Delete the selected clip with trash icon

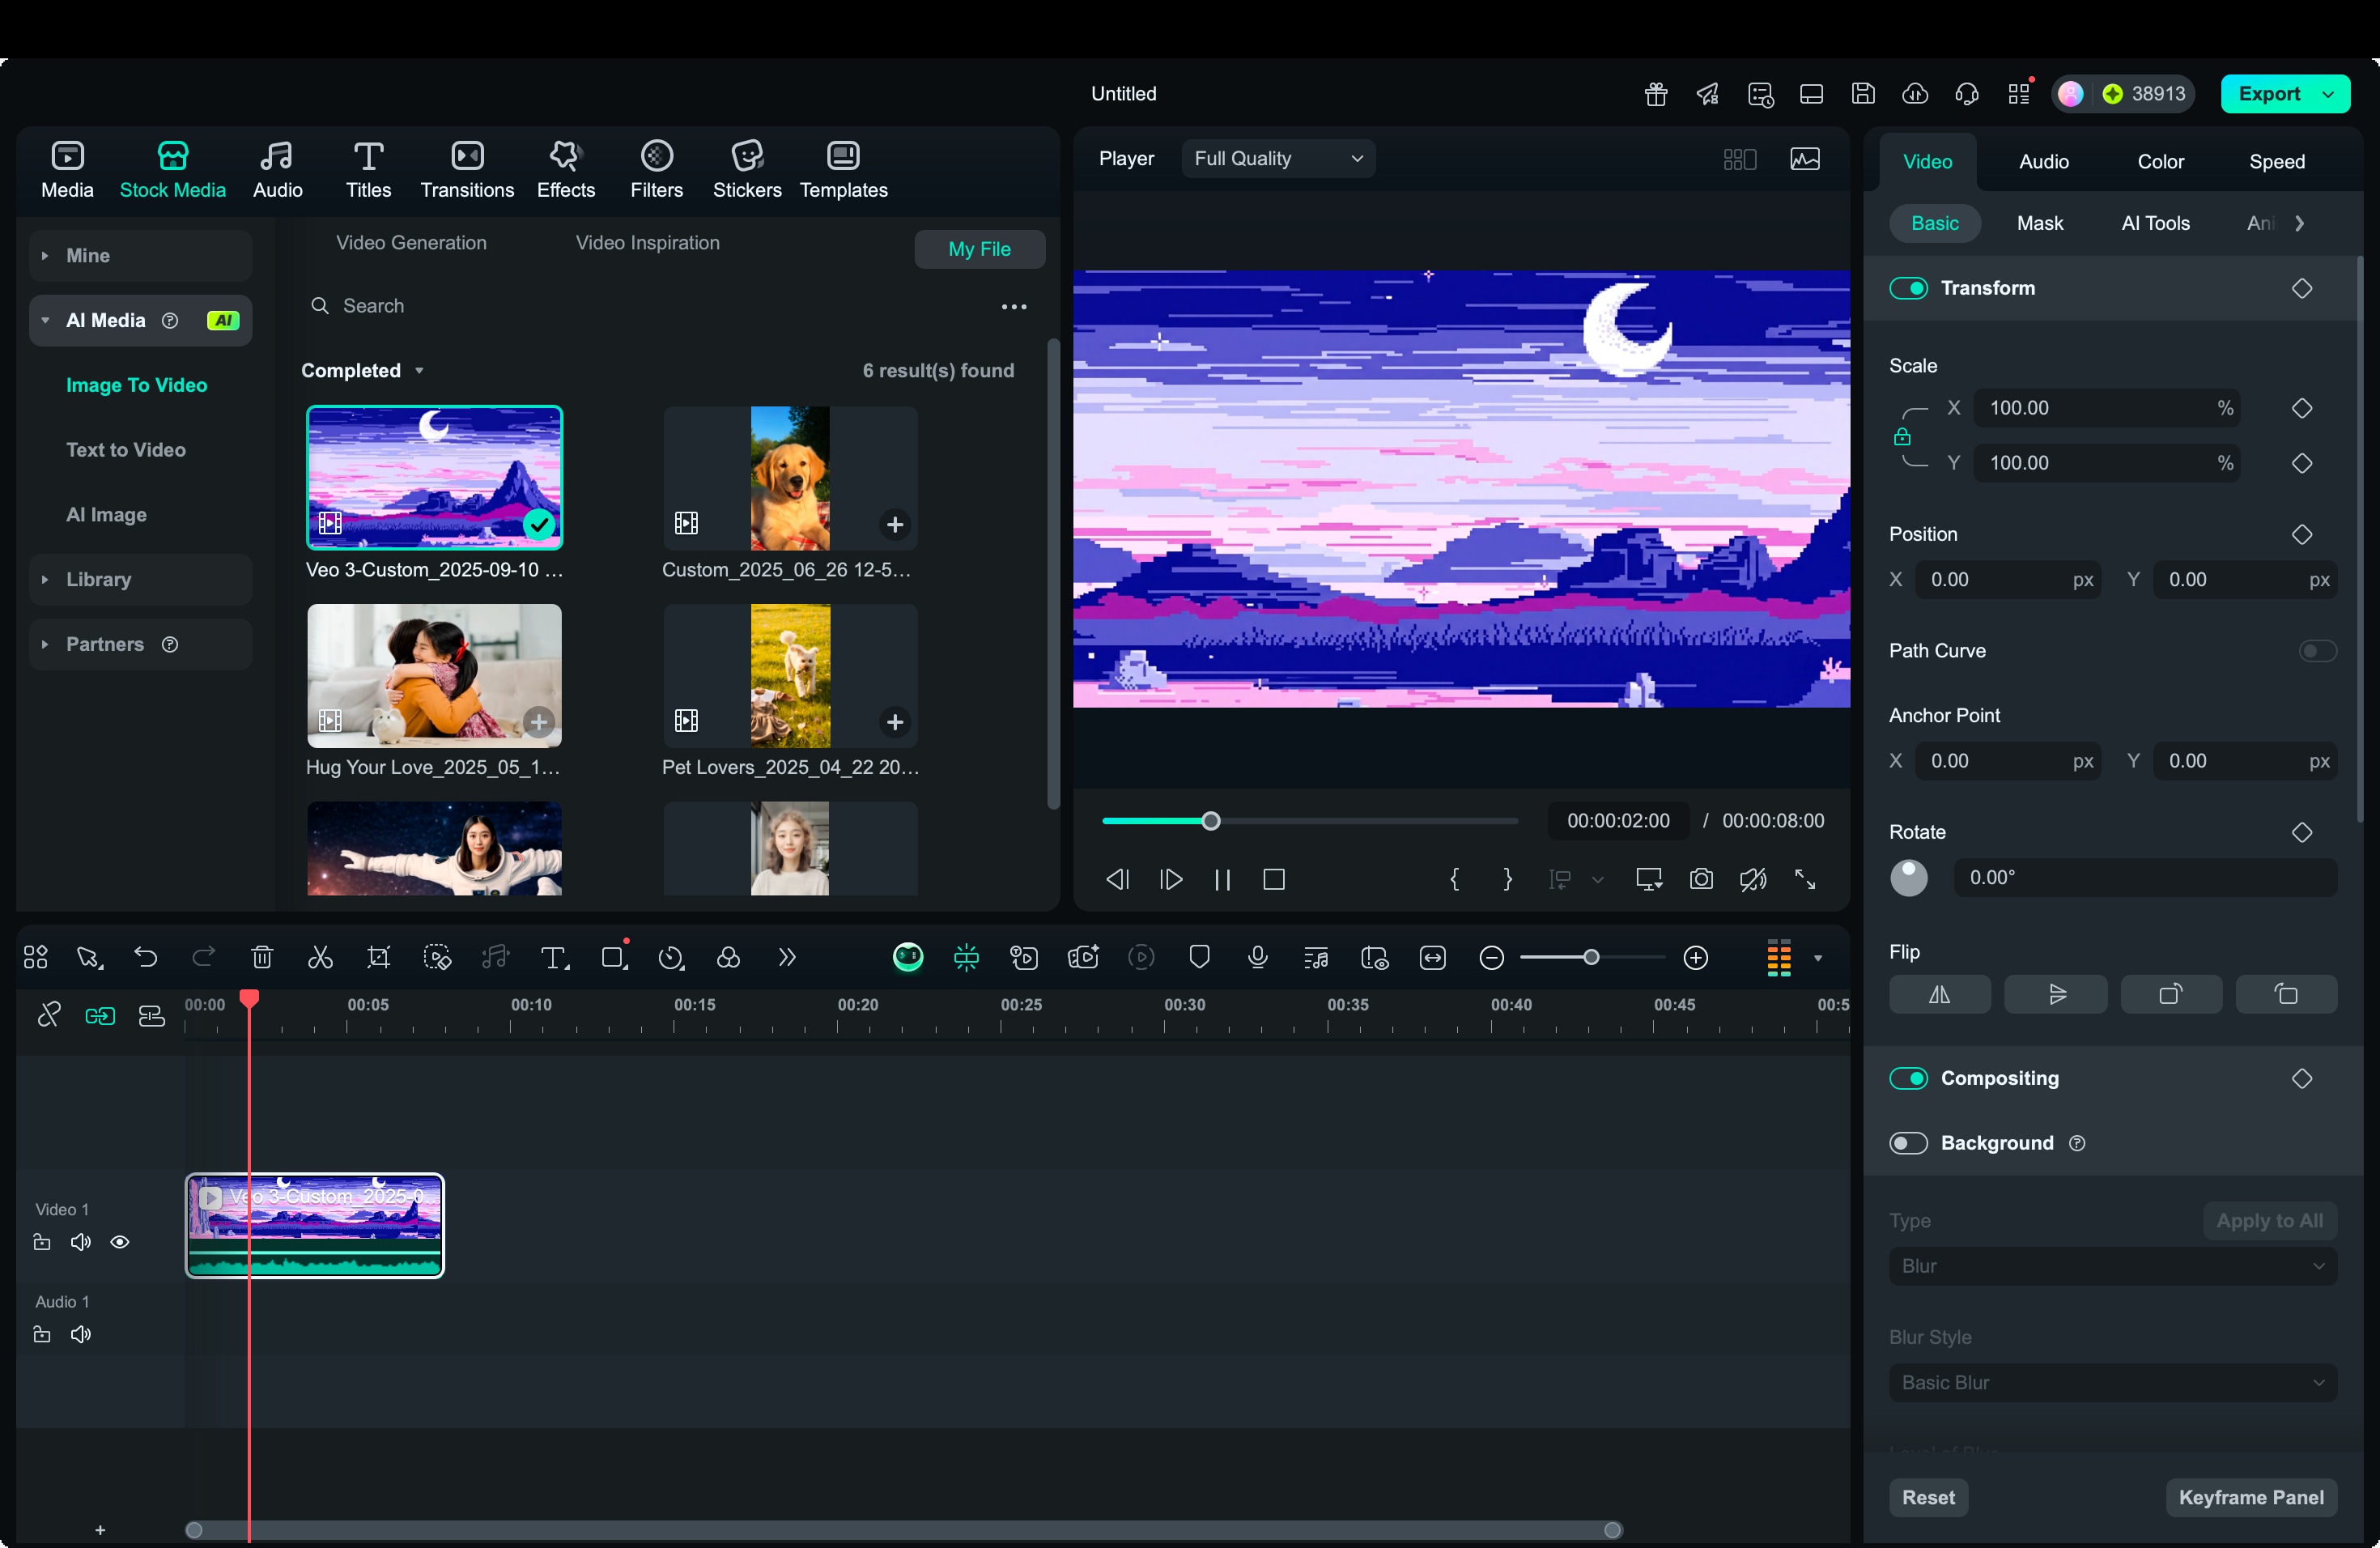click(262, 958)
